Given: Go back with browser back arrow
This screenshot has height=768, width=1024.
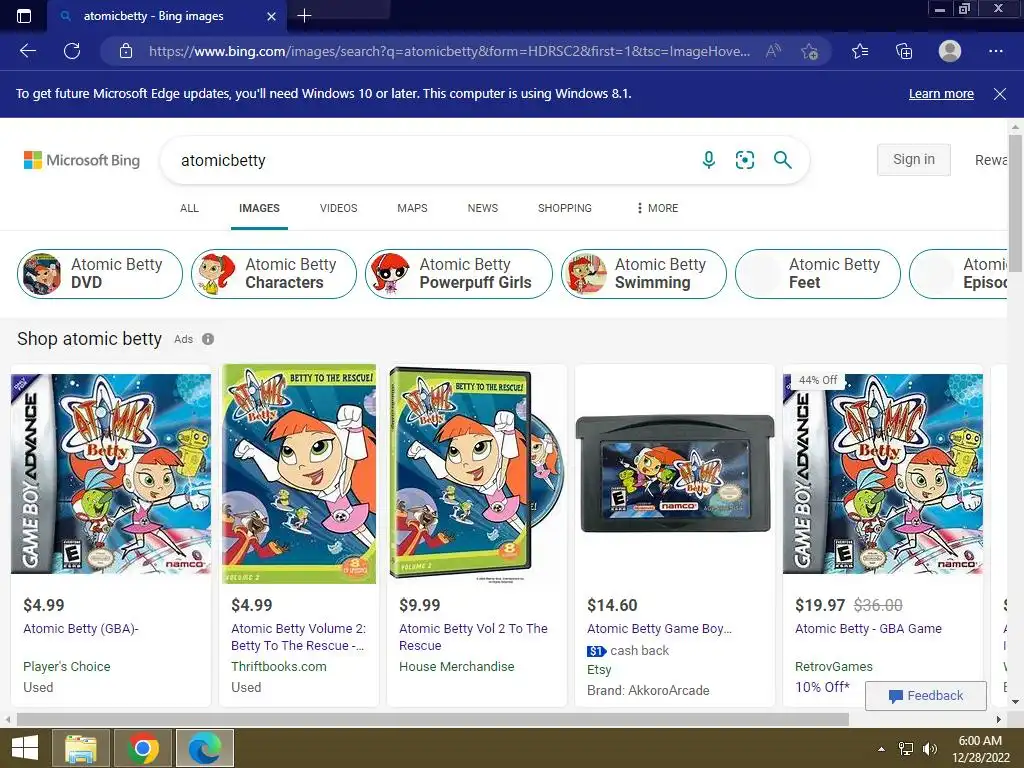Looking at the screenshot, I should (x=28, y=51).
